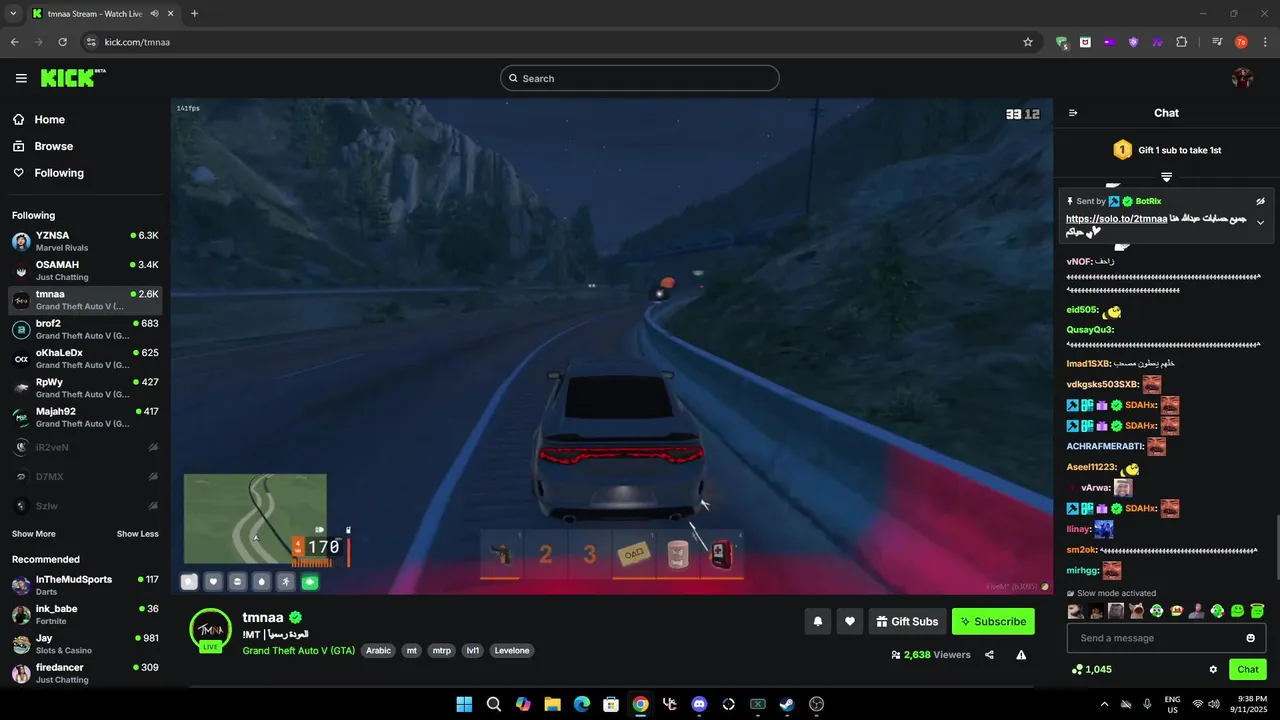Open Discord from the taskbar
The image size is (1280, 720).
point(699,704)
